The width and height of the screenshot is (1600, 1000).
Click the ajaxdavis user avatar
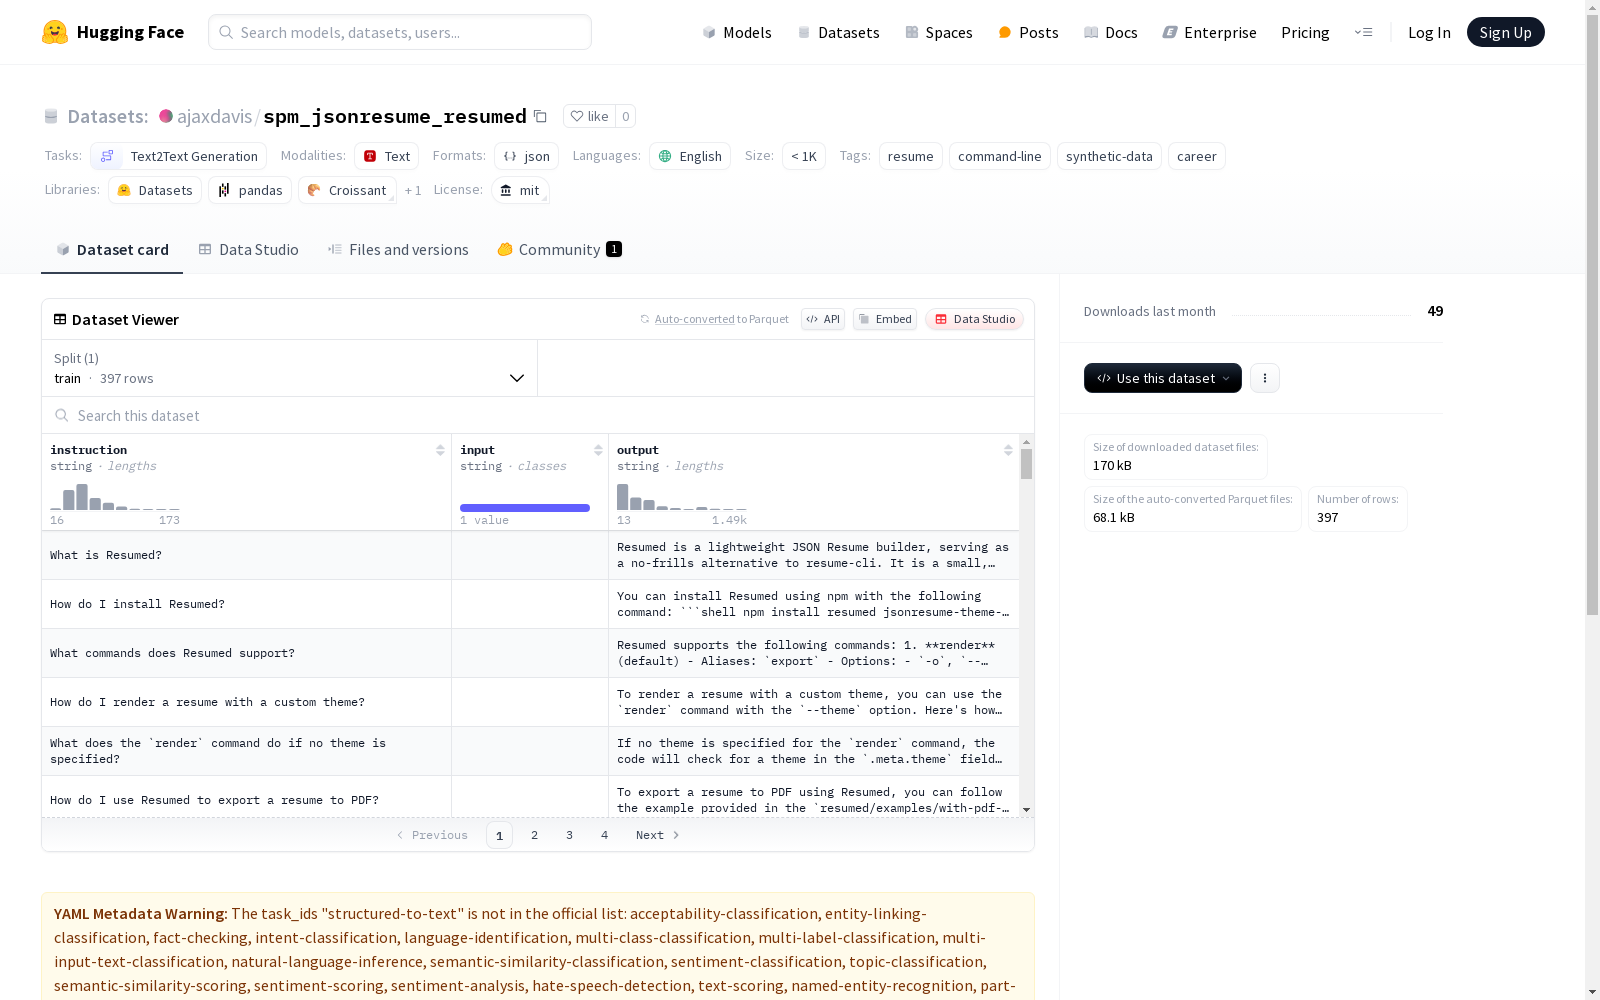coord(166,116)
